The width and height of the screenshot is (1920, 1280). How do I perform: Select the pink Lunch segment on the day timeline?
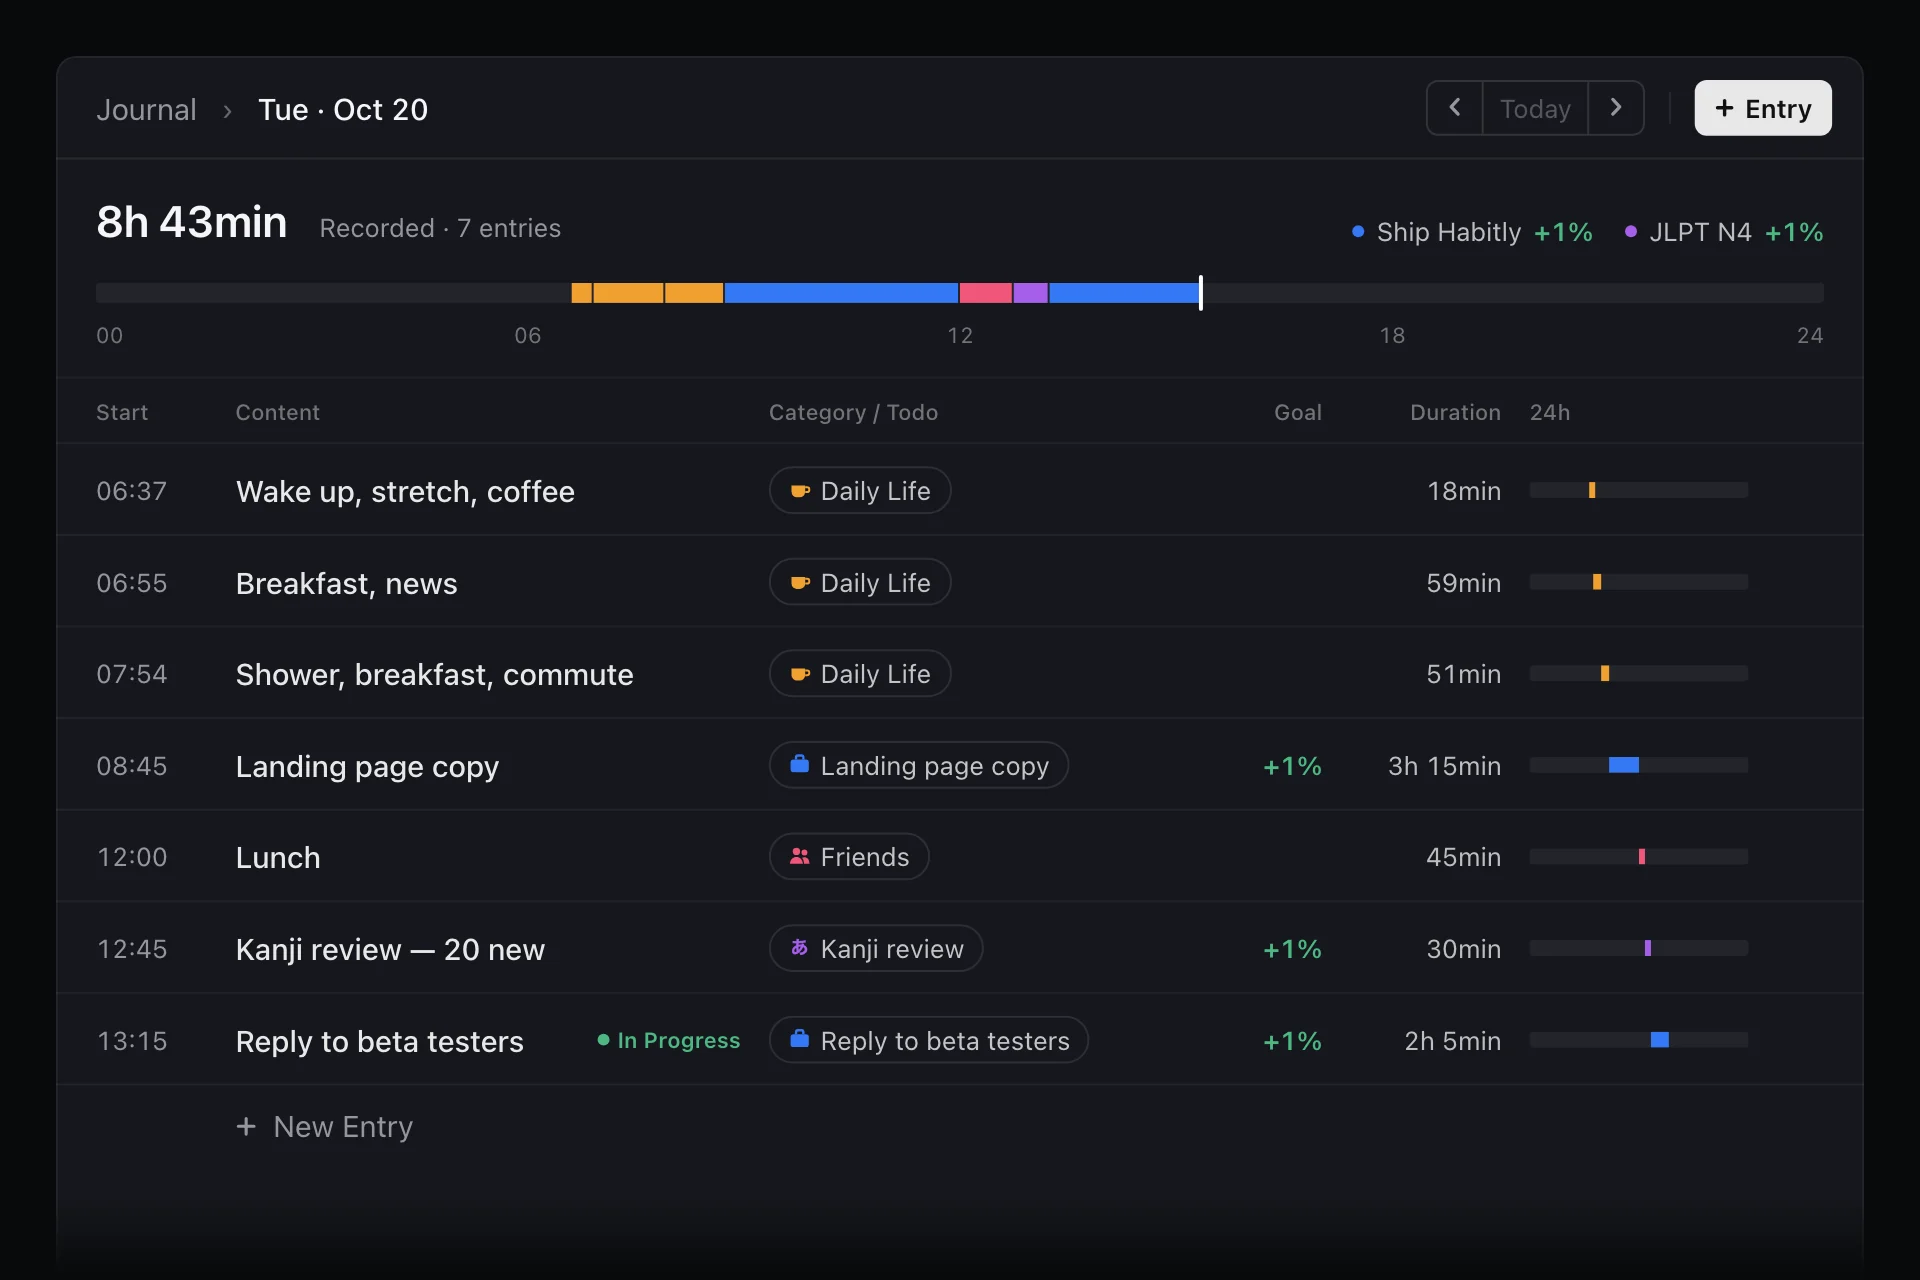pos(986,293)
